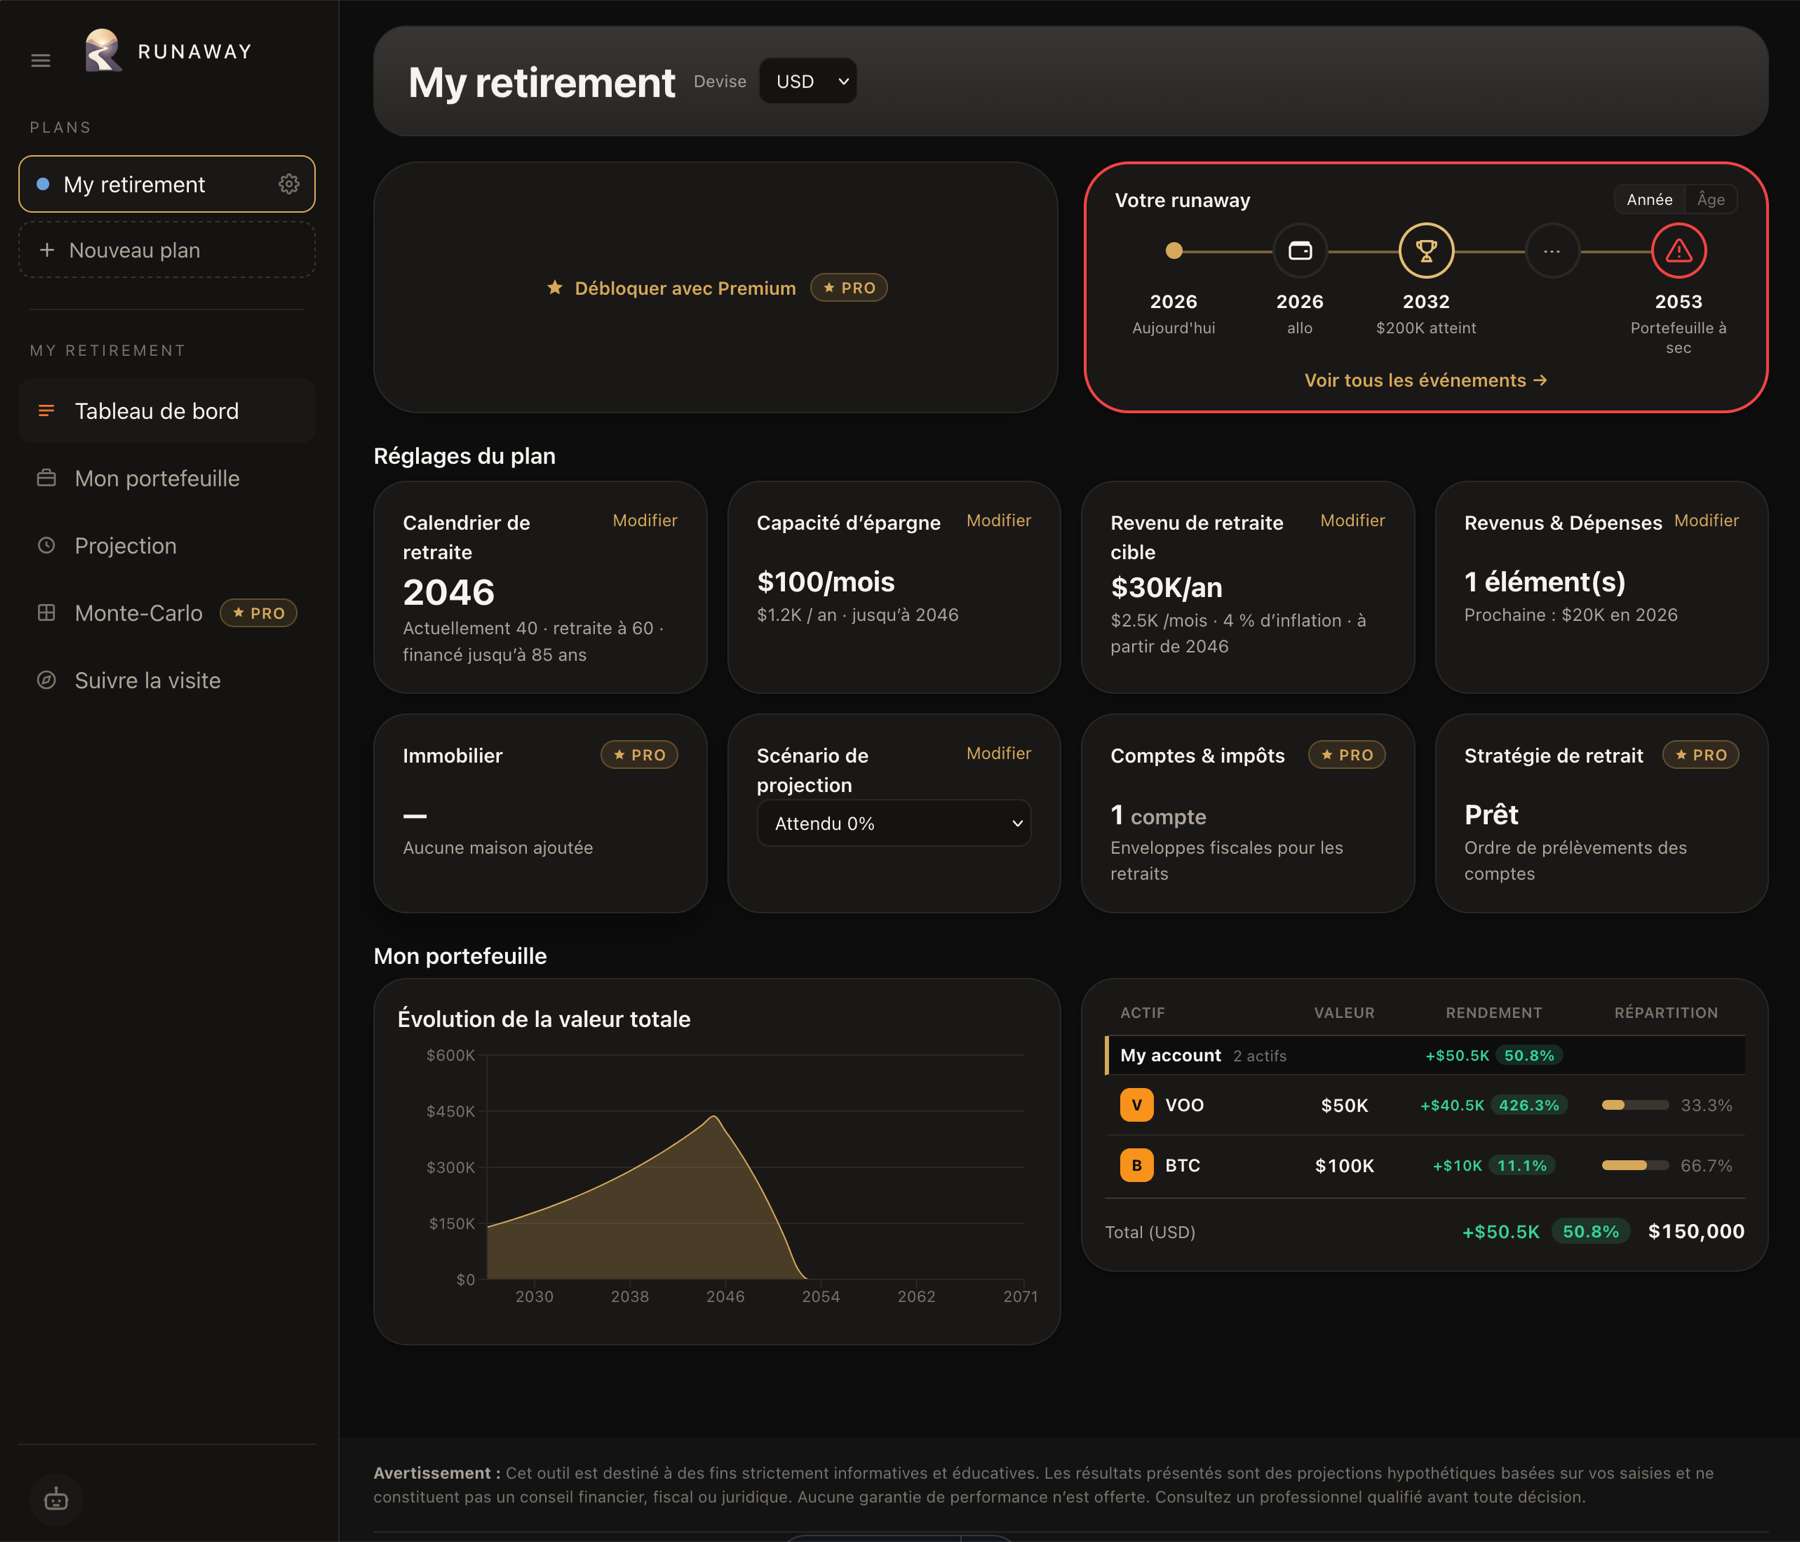
Task: Click the plus icon on Nouveau plan
Action: [46, 250]
